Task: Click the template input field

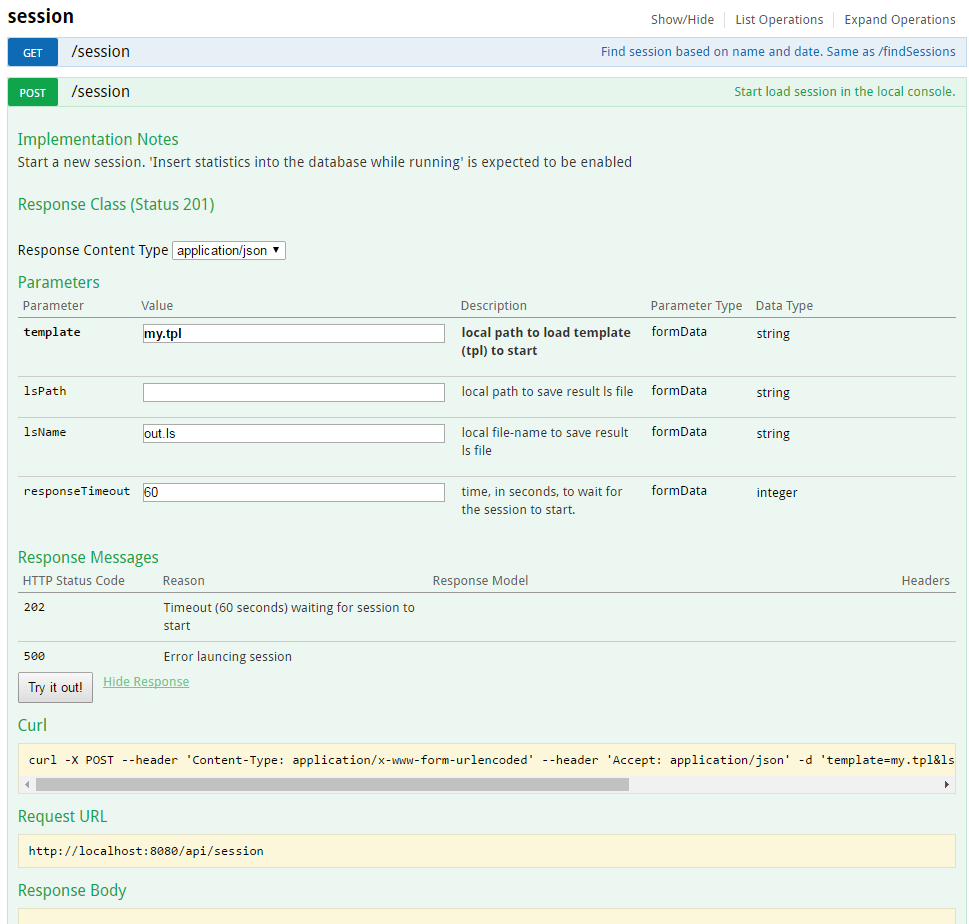Action: pos(293,334)
